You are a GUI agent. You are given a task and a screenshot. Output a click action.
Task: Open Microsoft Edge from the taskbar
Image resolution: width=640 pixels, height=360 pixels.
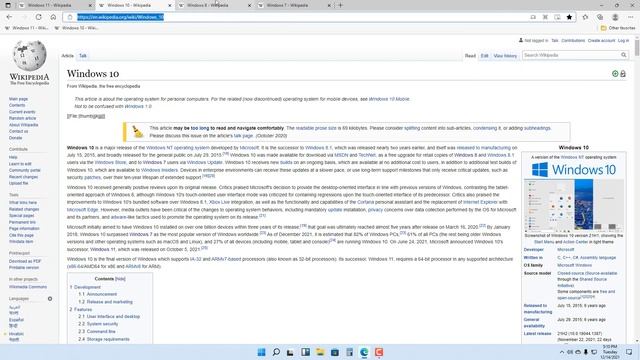click(x=364, y=352)
